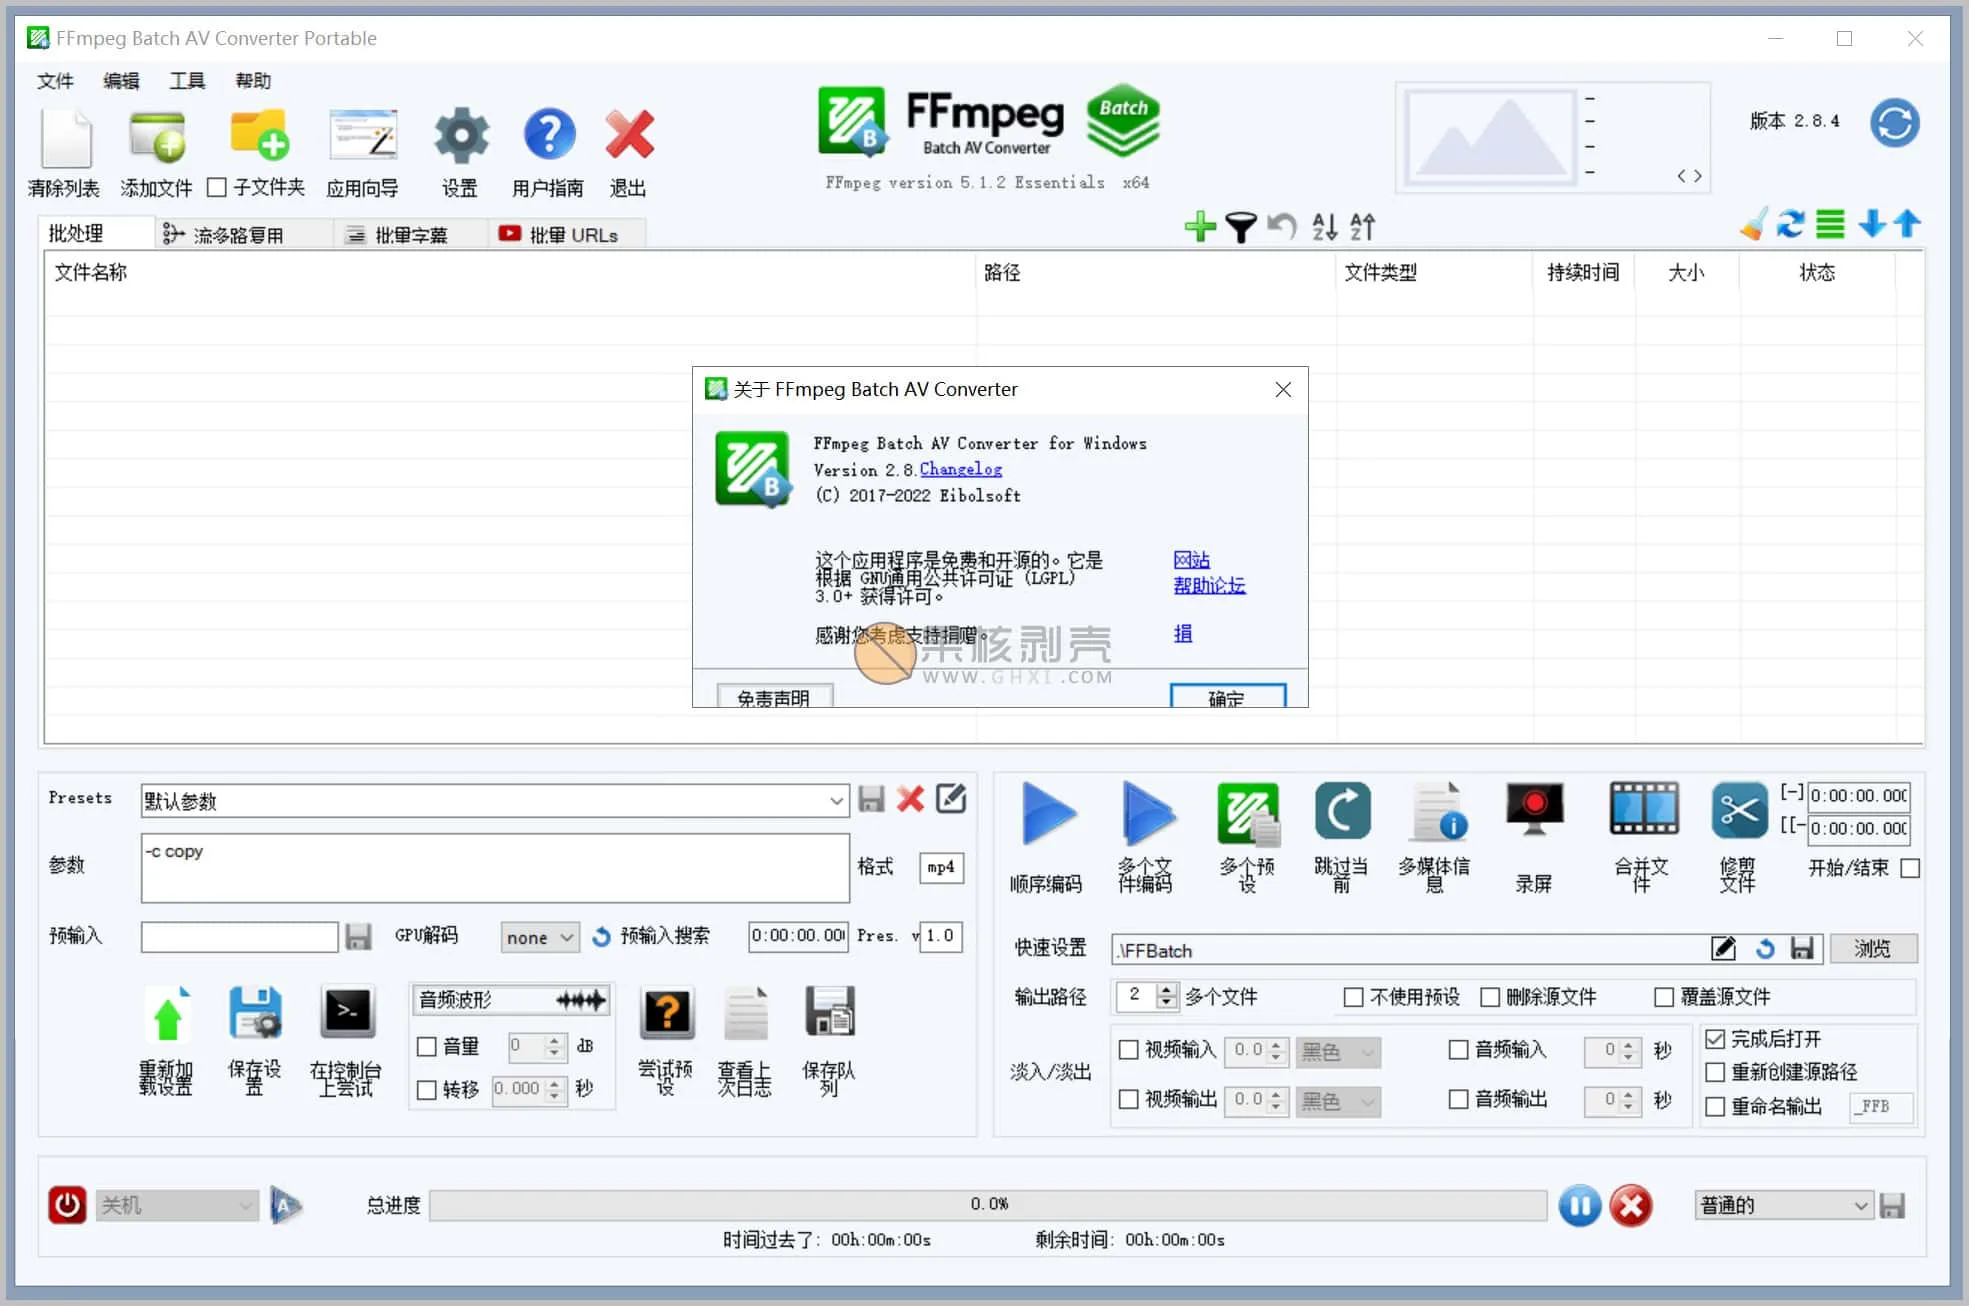Expand the Presets 默认参数 dropdown

[836, 801]
